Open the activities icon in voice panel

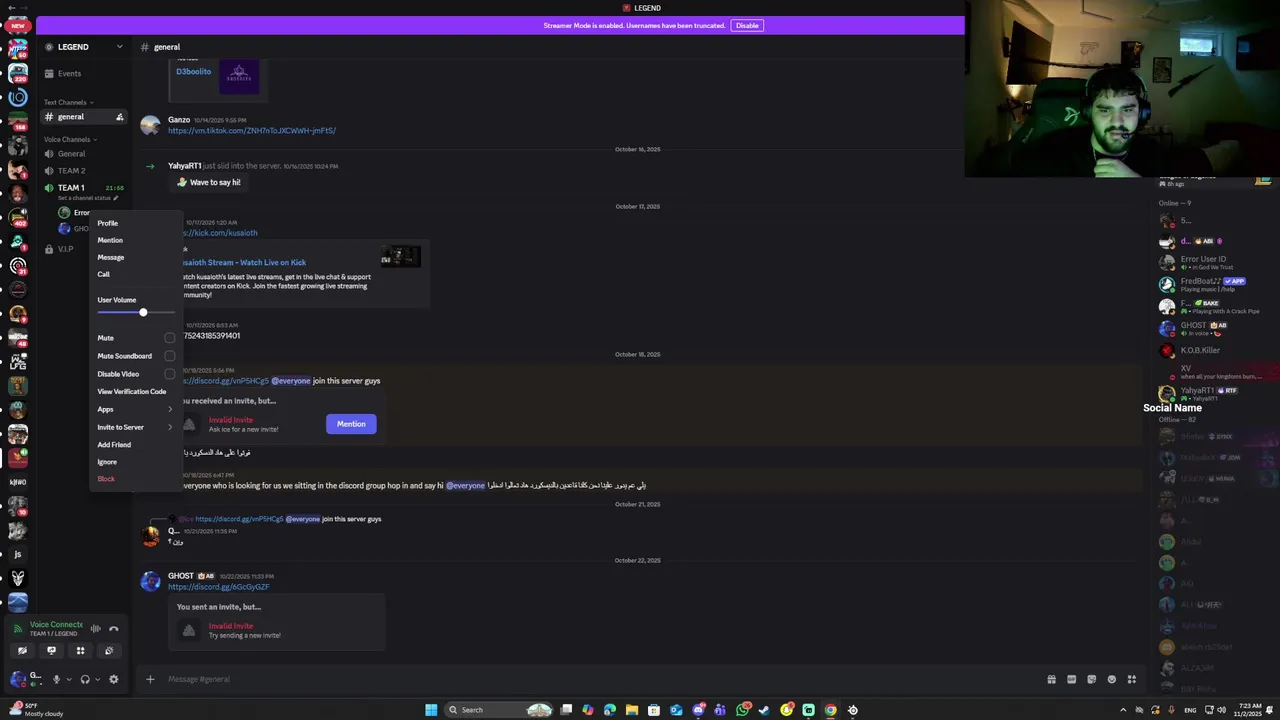click(x=81, y=651)
